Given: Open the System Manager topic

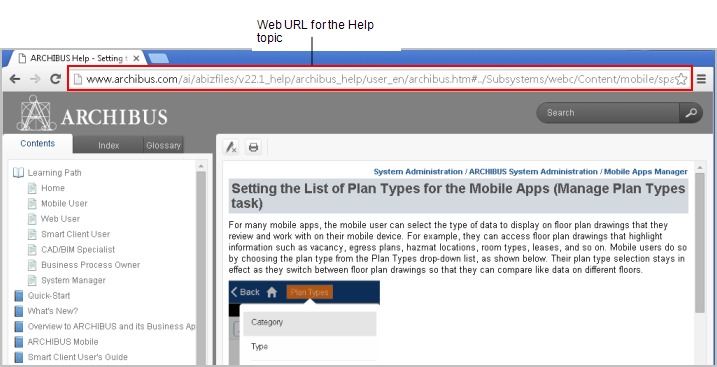Looking at the screenshot, I should pos(73,280).
